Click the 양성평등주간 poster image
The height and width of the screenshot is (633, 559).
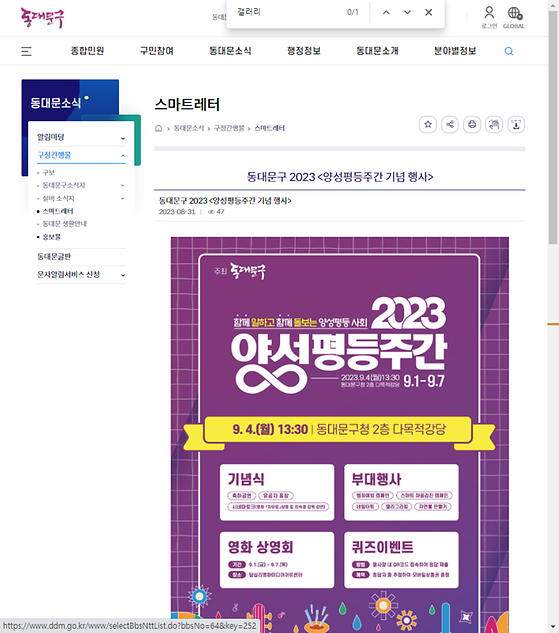339,434
